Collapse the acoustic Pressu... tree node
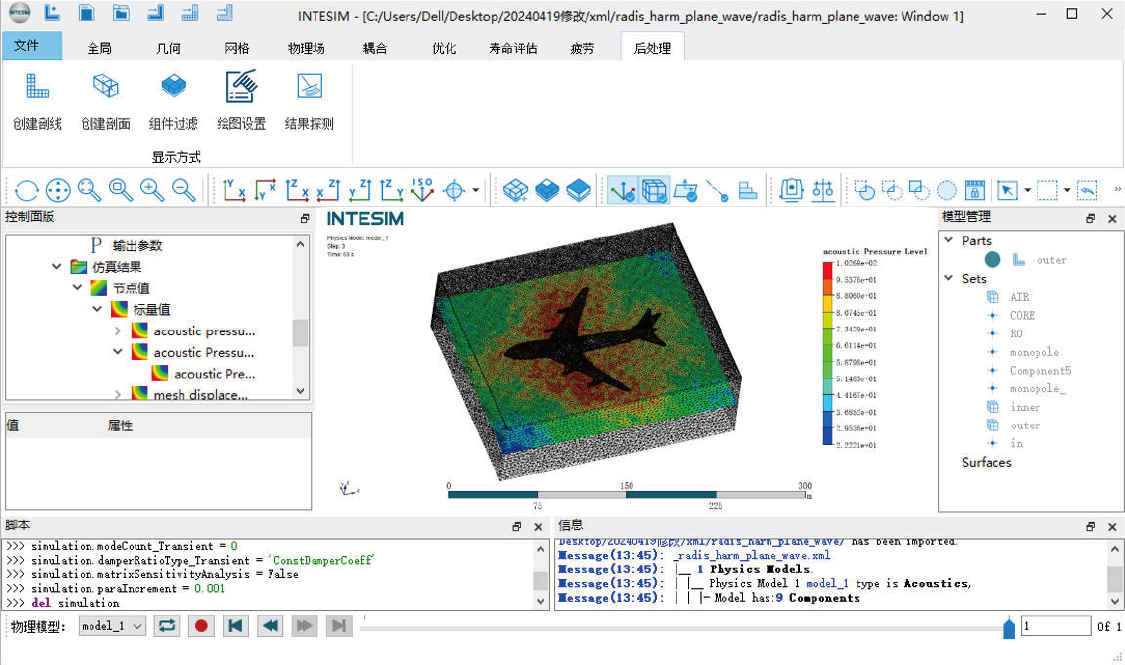The image size is (1125, 665). (x=118, y=352)
